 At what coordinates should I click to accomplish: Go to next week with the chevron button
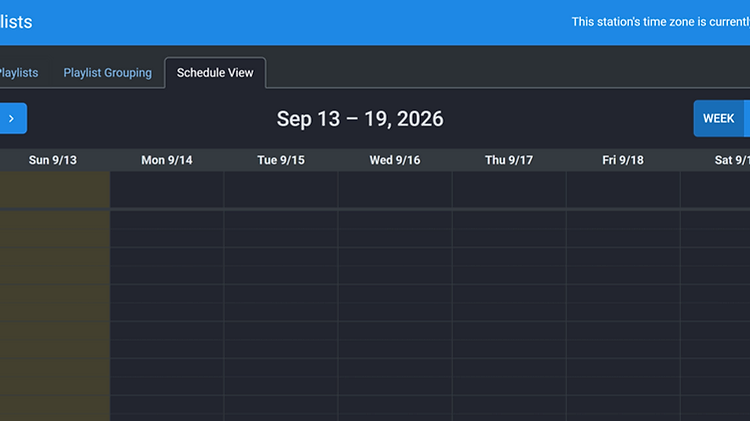(x=12, y=118)
